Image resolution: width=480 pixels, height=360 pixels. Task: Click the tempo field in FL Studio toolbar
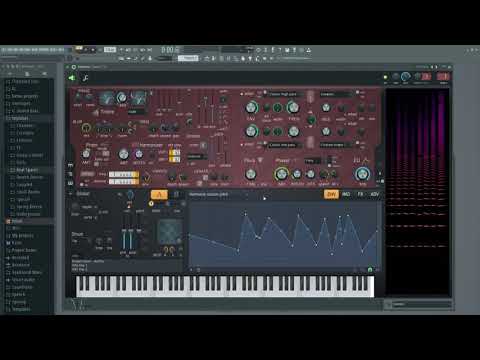(110, 50)
